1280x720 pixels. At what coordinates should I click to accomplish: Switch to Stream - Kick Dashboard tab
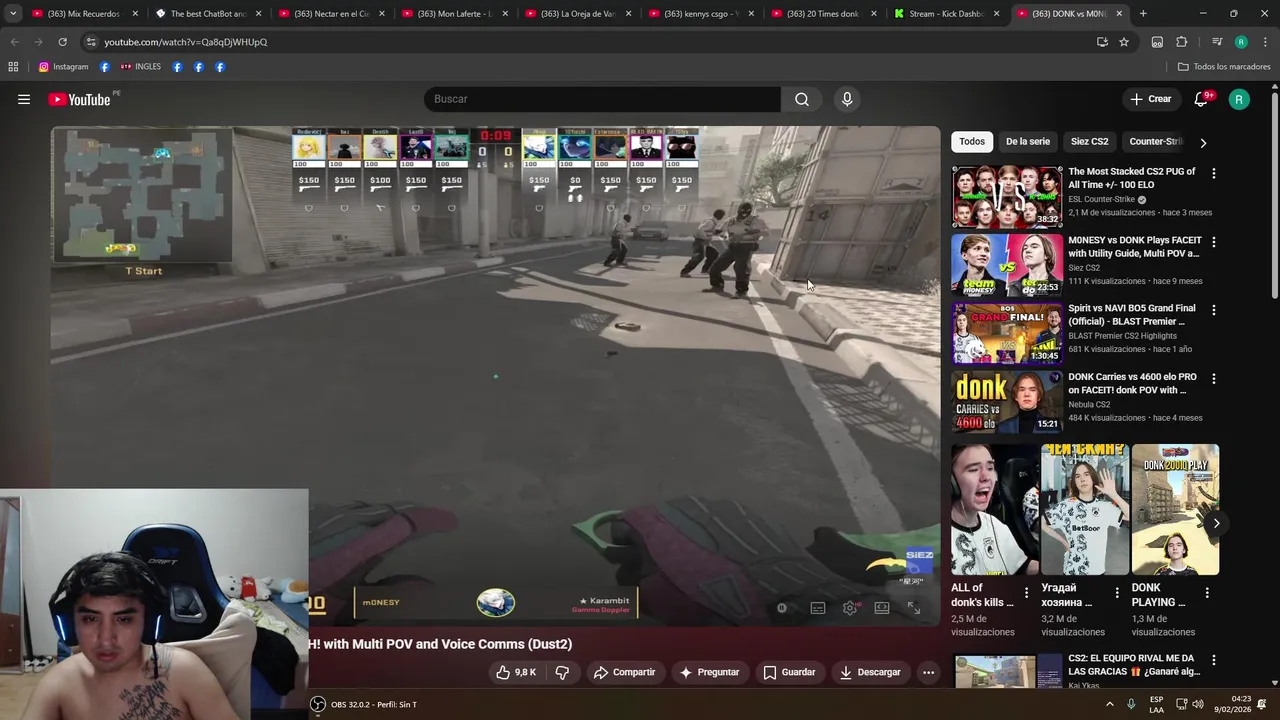tap(947, 14)
